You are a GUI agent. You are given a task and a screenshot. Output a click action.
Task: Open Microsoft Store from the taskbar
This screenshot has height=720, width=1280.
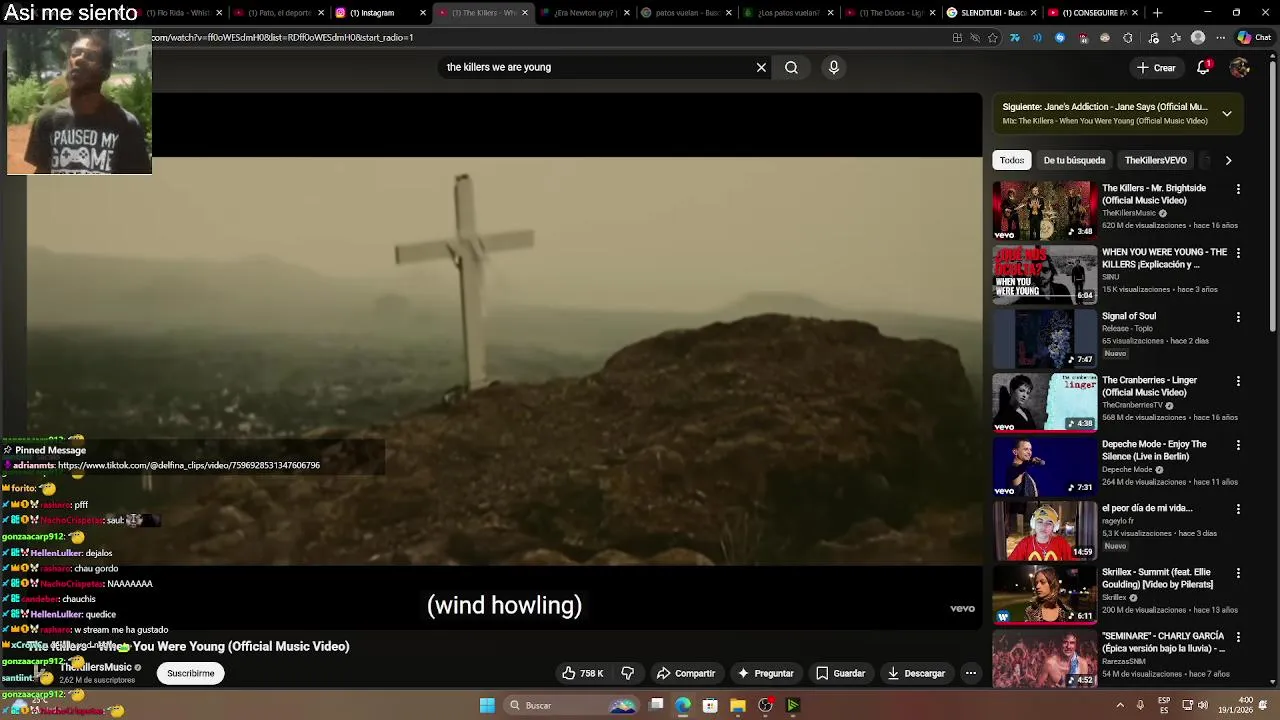[710, 705]
